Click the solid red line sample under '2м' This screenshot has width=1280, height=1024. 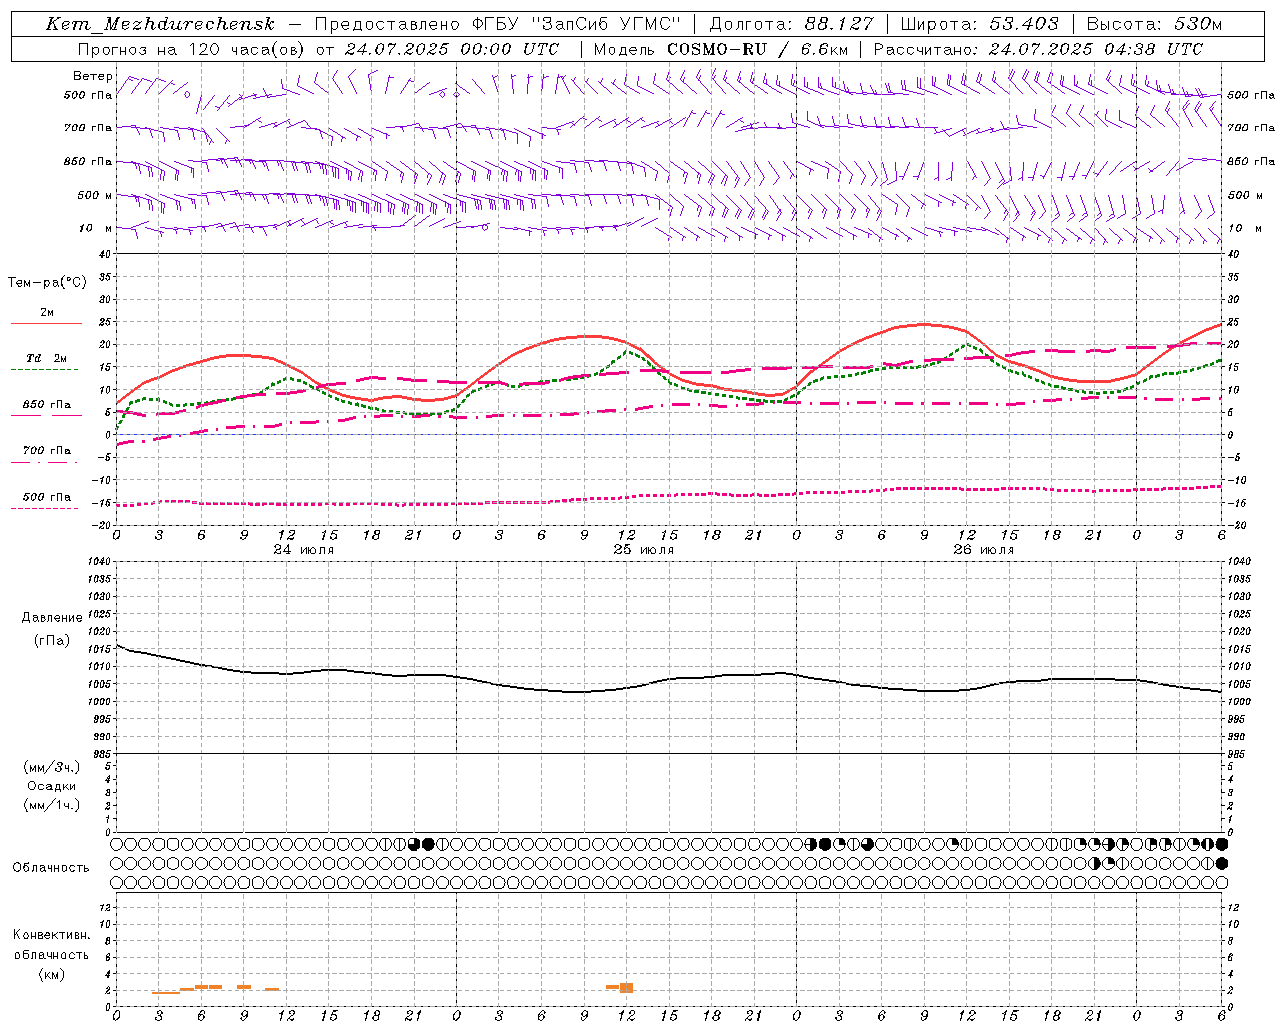tap(46, 324)
